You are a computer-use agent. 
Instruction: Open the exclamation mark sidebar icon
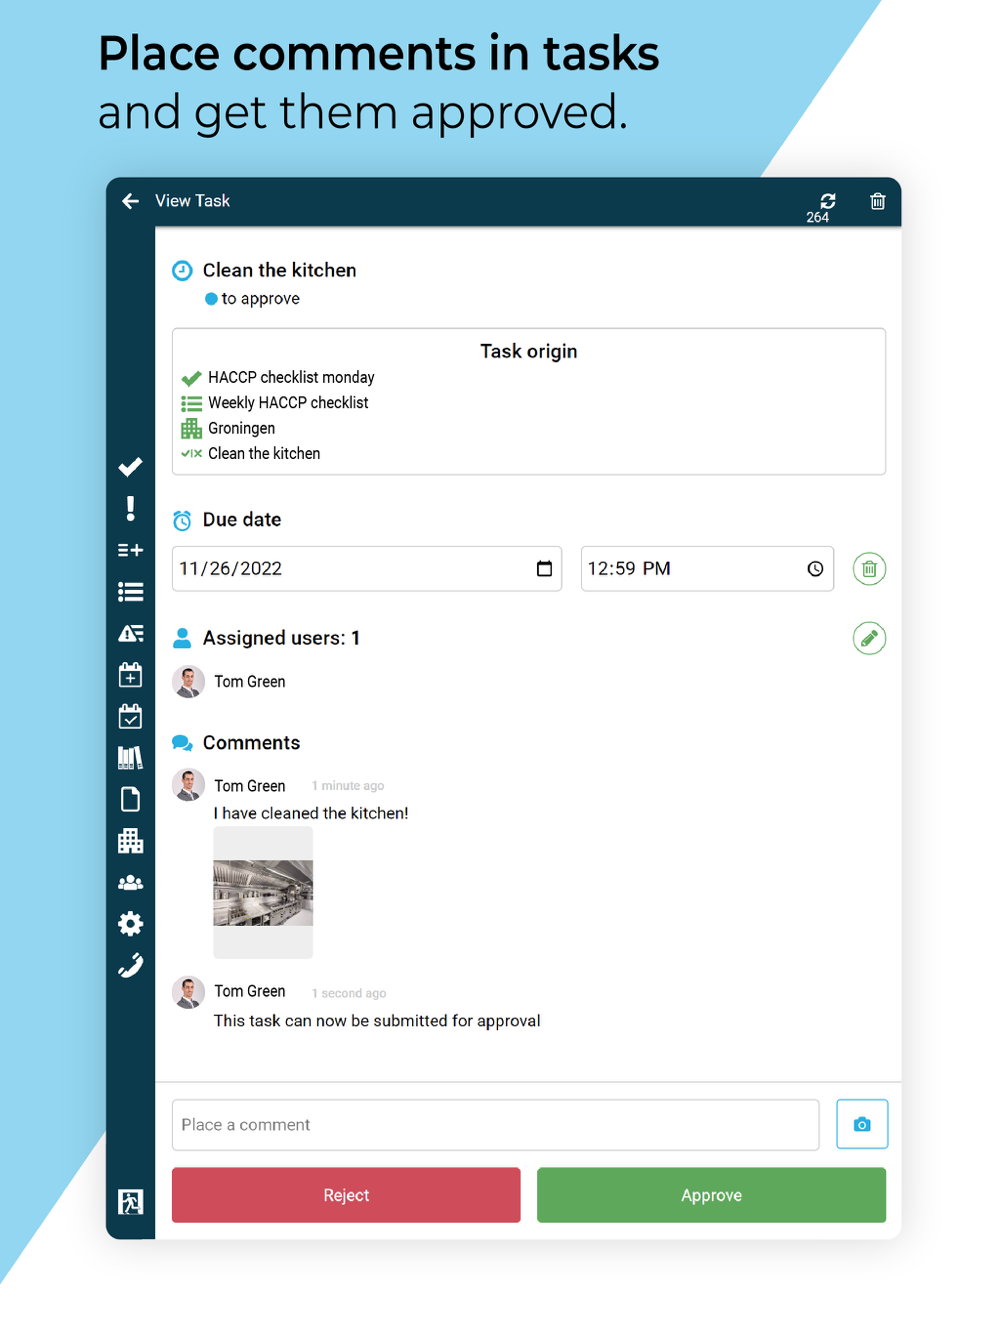(x=130, y=508)
